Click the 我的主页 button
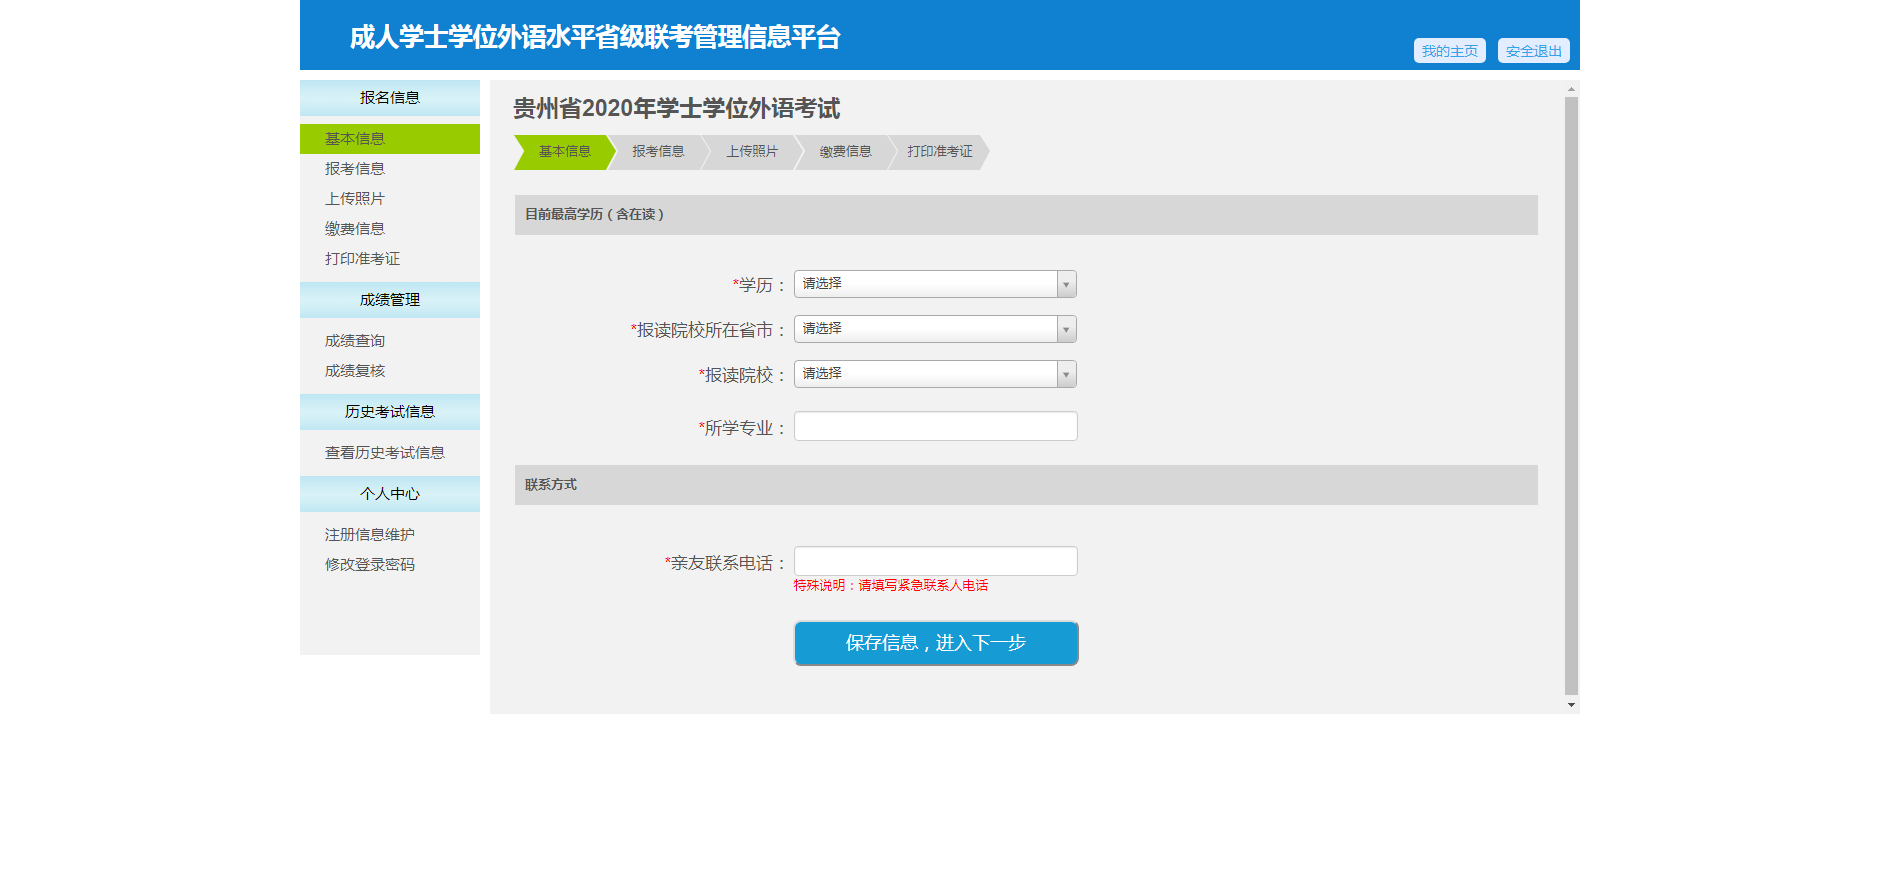Image resolution: width=1880 pixels, height=877 pixels. click(x=1449, y=51)
